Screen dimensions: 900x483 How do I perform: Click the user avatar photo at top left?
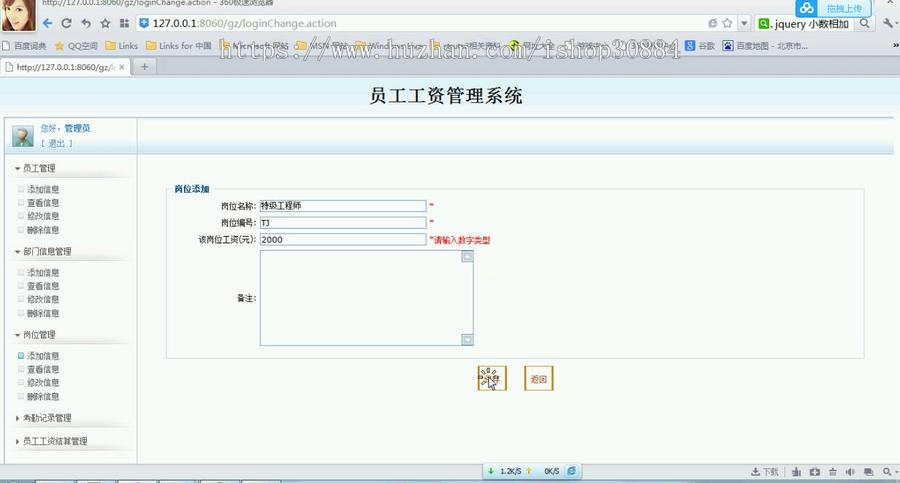coord(18,14)
